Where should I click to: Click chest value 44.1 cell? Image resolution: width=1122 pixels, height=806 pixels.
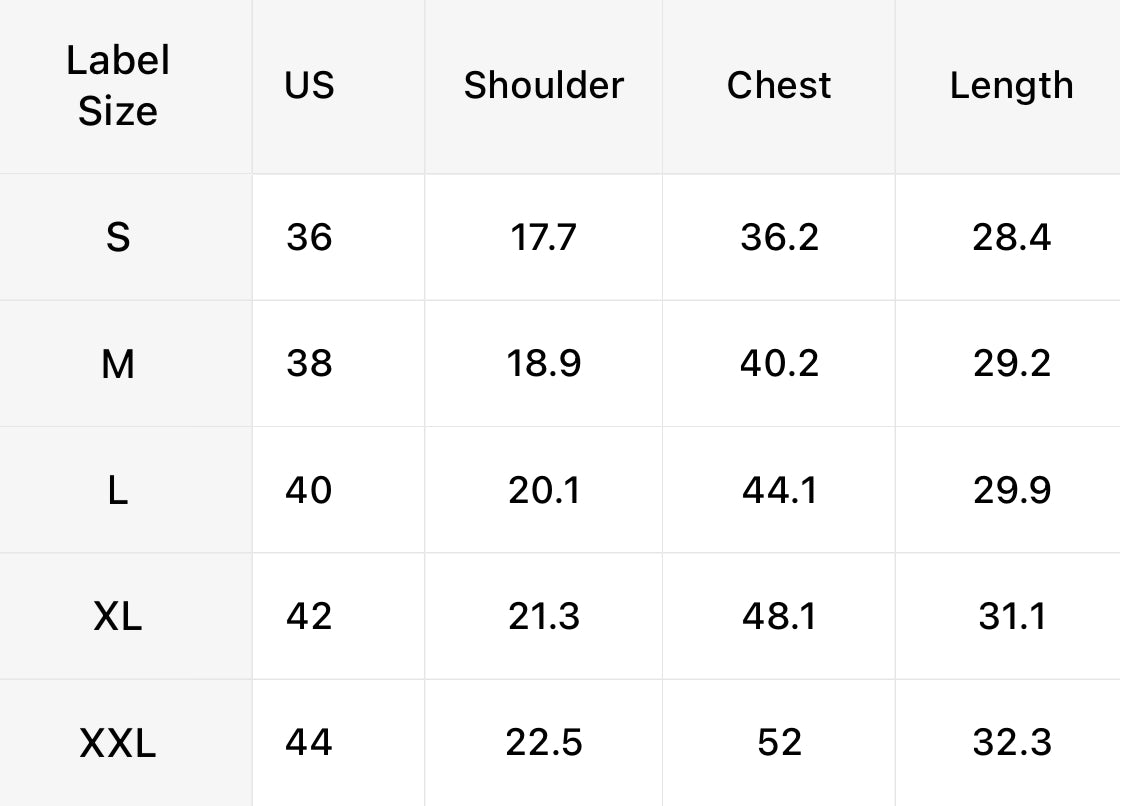point(779,490)
